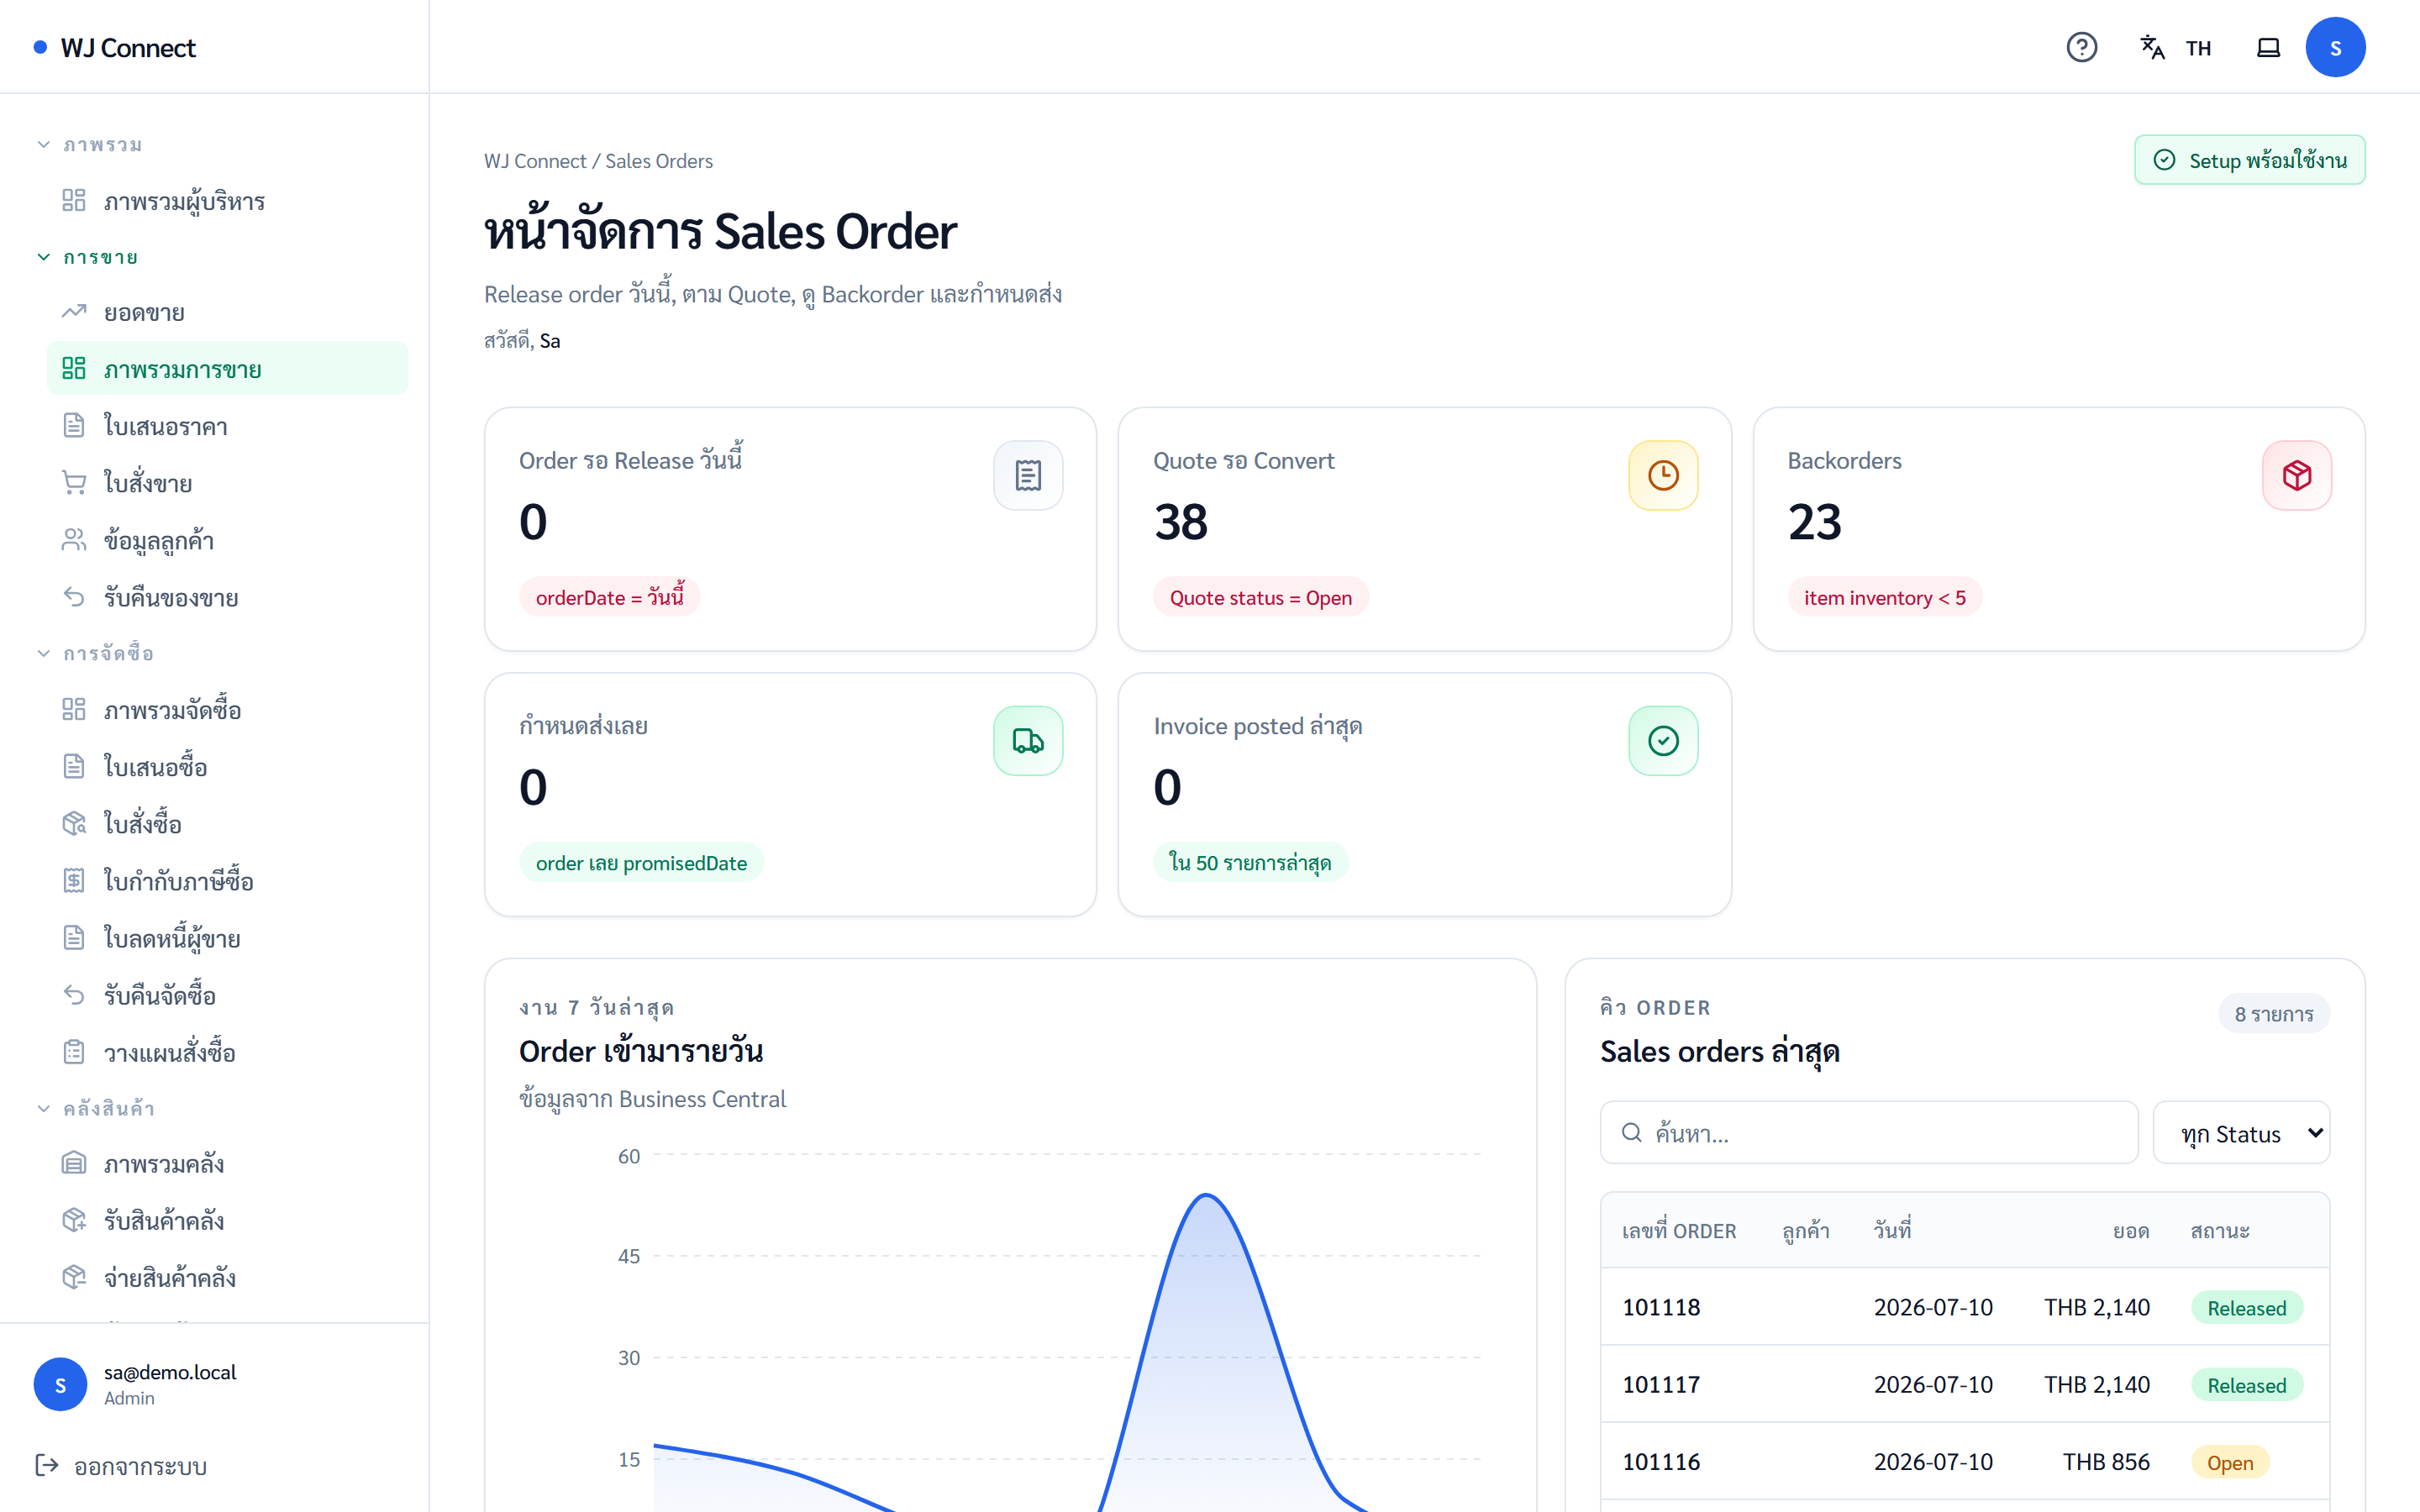Click the truck icon on กำหนดส่งเลย card
This screenshot has height=1512, width=2420.
(1028, 741)
